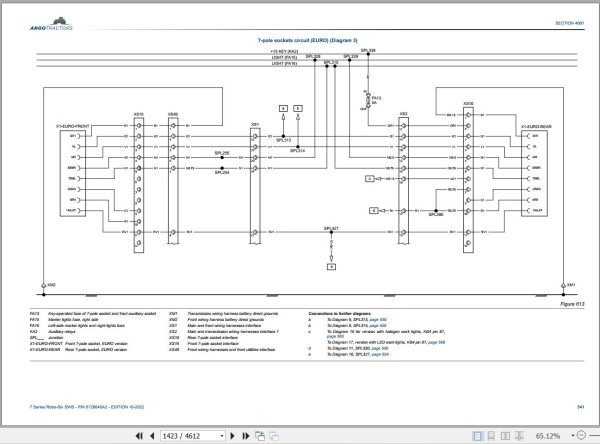Viewport: 600px width, 444px height.
Task: Click connector reference box 'c' left of XS2
Action: click(369, 179)
